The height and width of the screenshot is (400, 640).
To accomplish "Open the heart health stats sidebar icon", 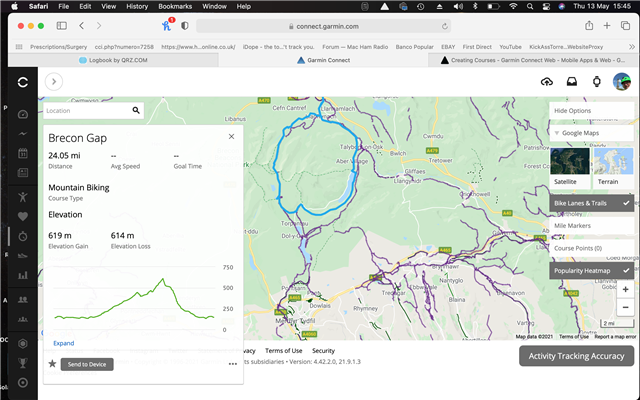I will pos(23,215).
